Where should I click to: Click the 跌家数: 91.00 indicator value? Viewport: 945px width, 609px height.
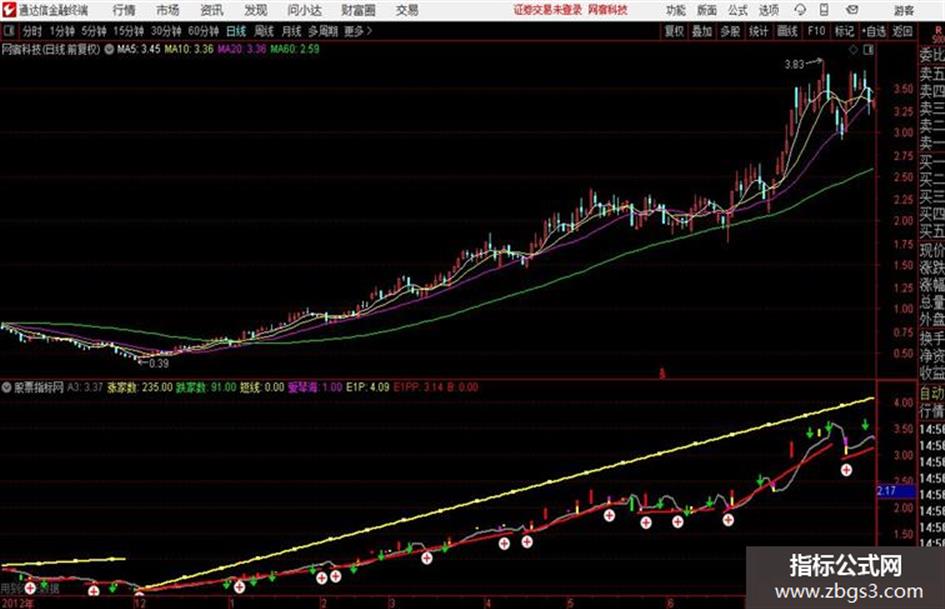[x=206, y=387]
